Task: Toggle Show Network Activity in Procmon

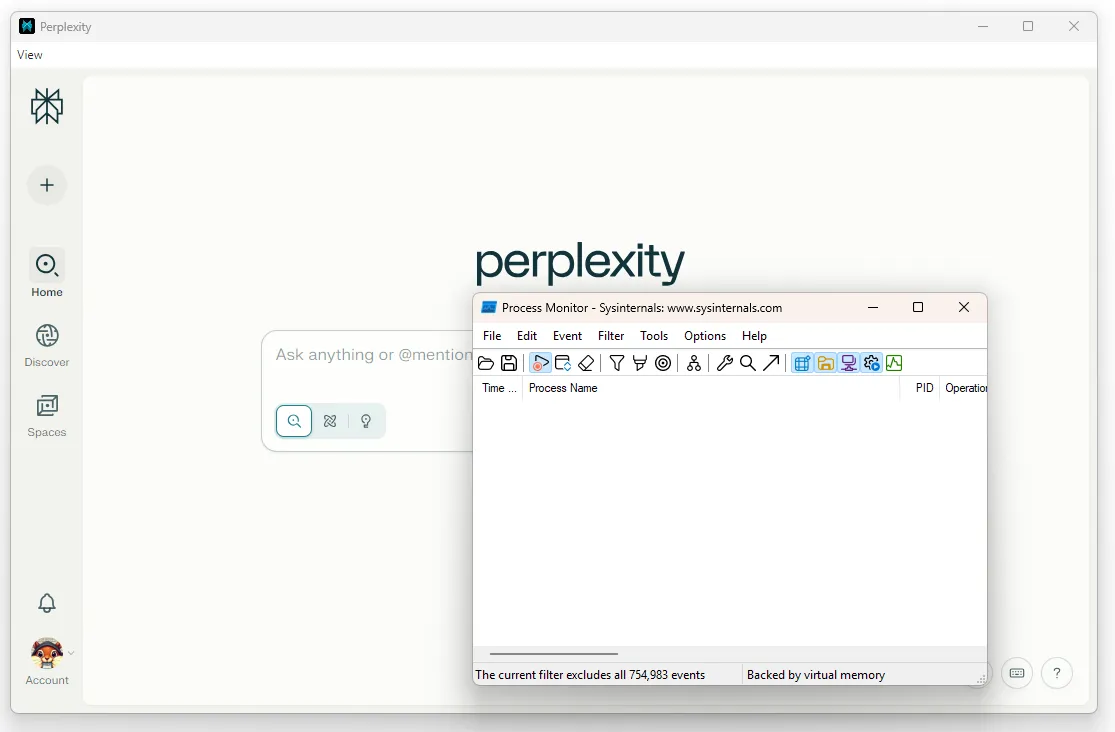Action: pyautogui.click(x=848, y=363)
